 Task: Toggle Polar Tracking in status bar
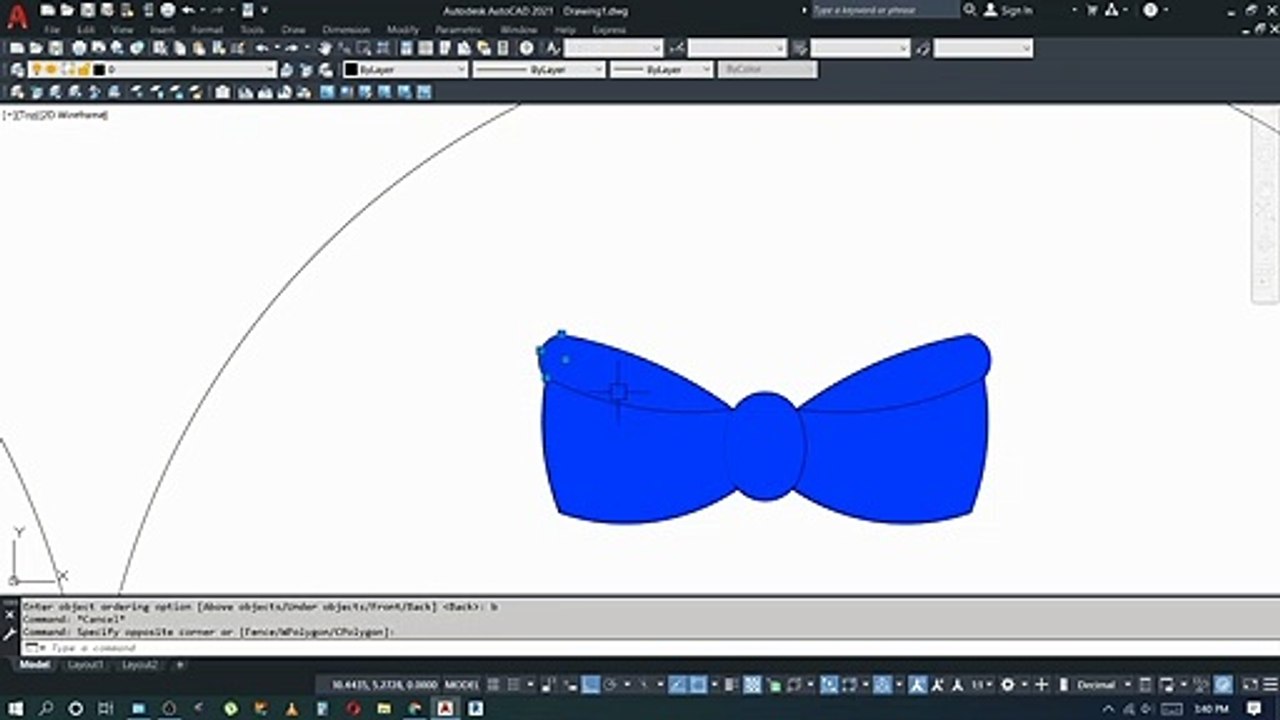tap(610, 685)
